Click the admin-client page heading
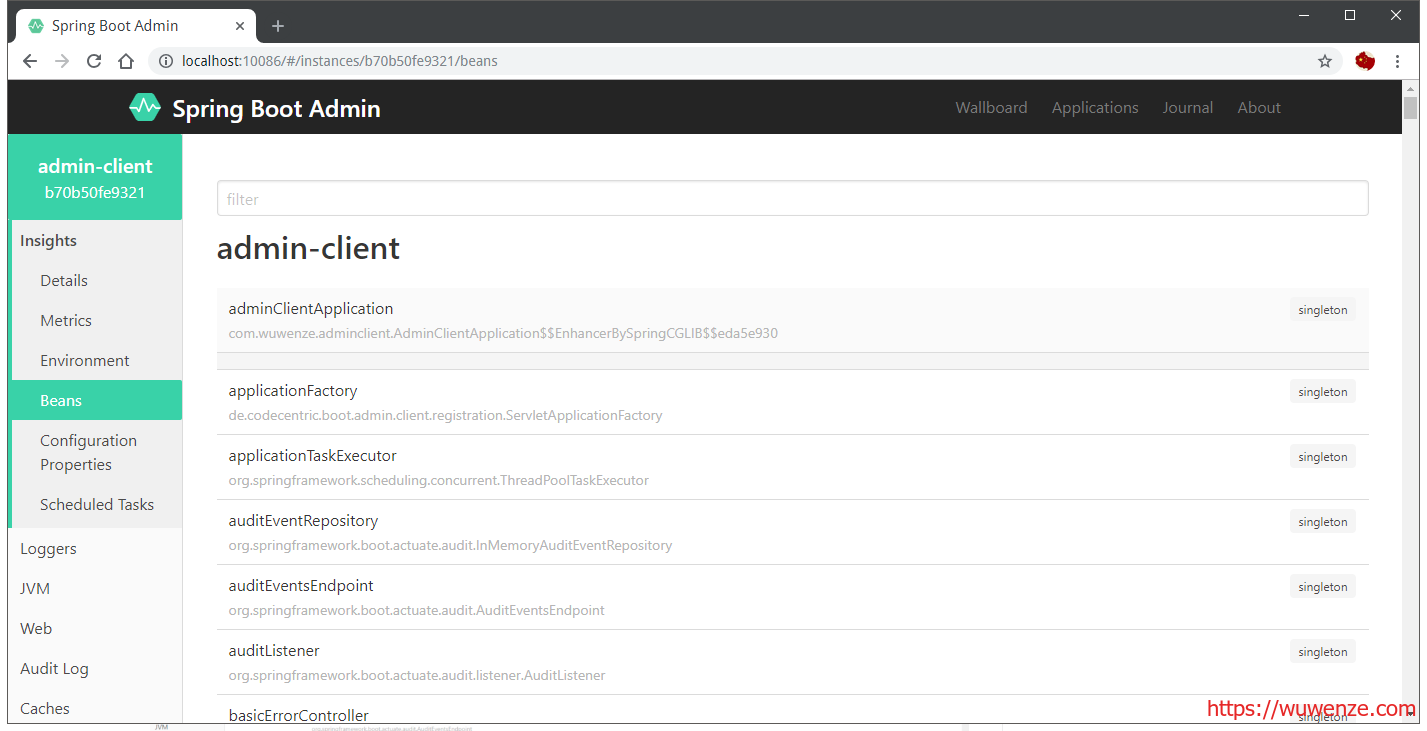Viewport: 1427px width, 731px height. pyautogui.click(x=308, y=248)
